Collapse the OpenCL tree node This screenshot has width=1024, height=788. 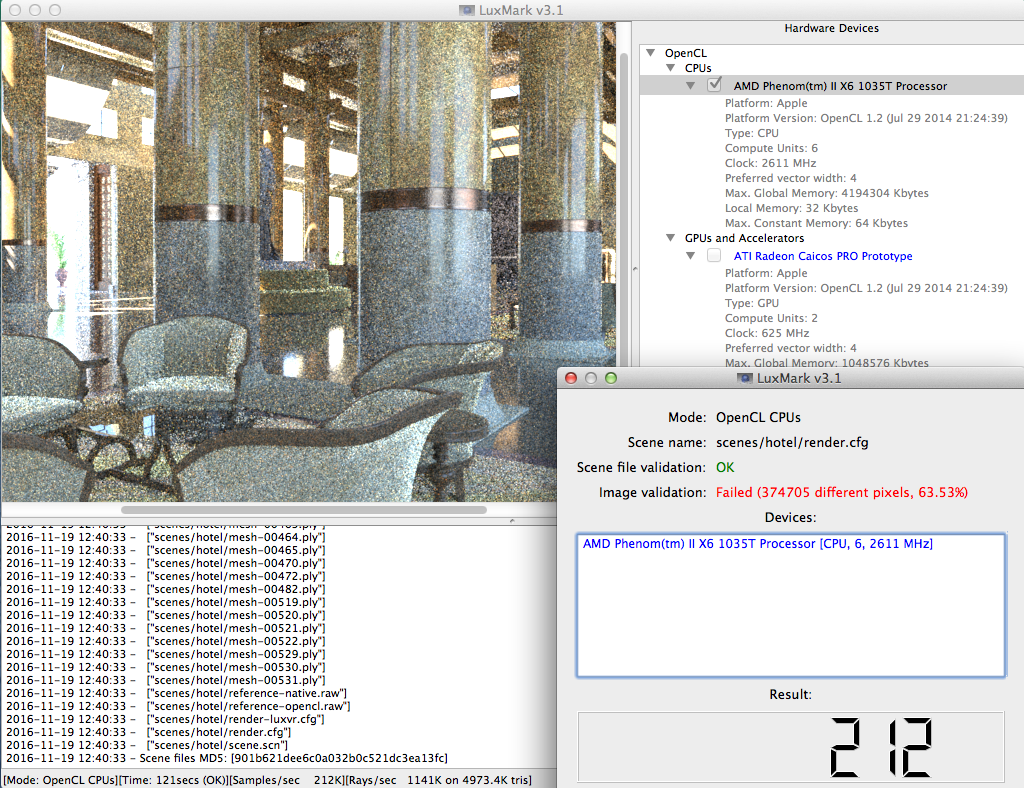[x=651, y=52]
